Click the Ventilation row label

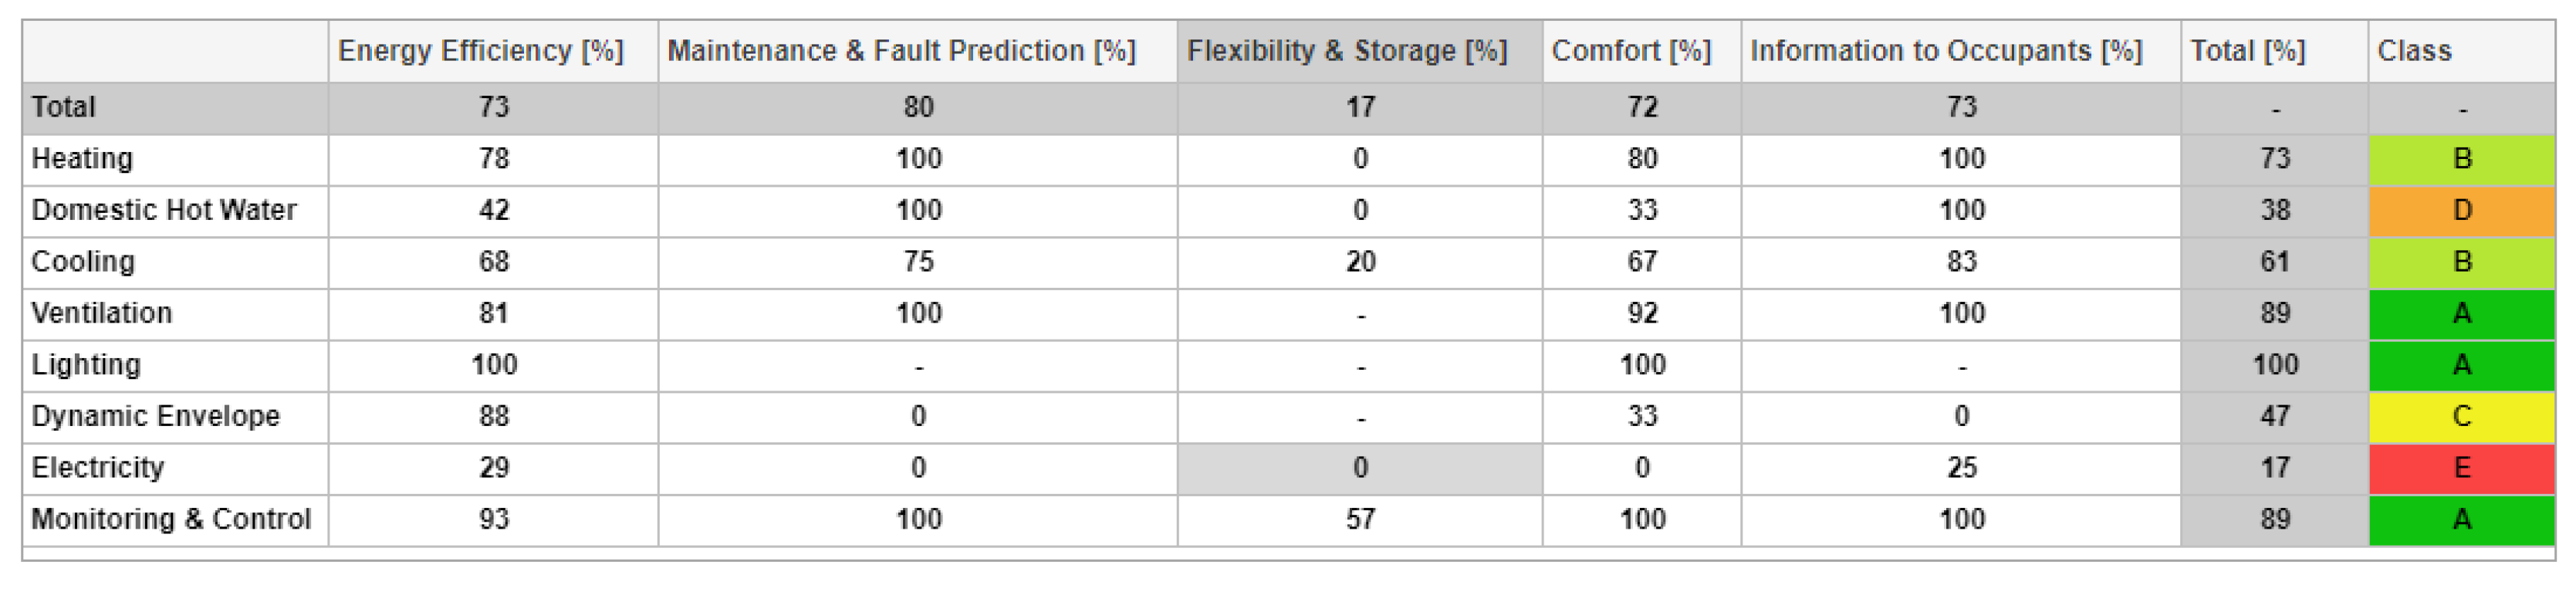[101, 313]
